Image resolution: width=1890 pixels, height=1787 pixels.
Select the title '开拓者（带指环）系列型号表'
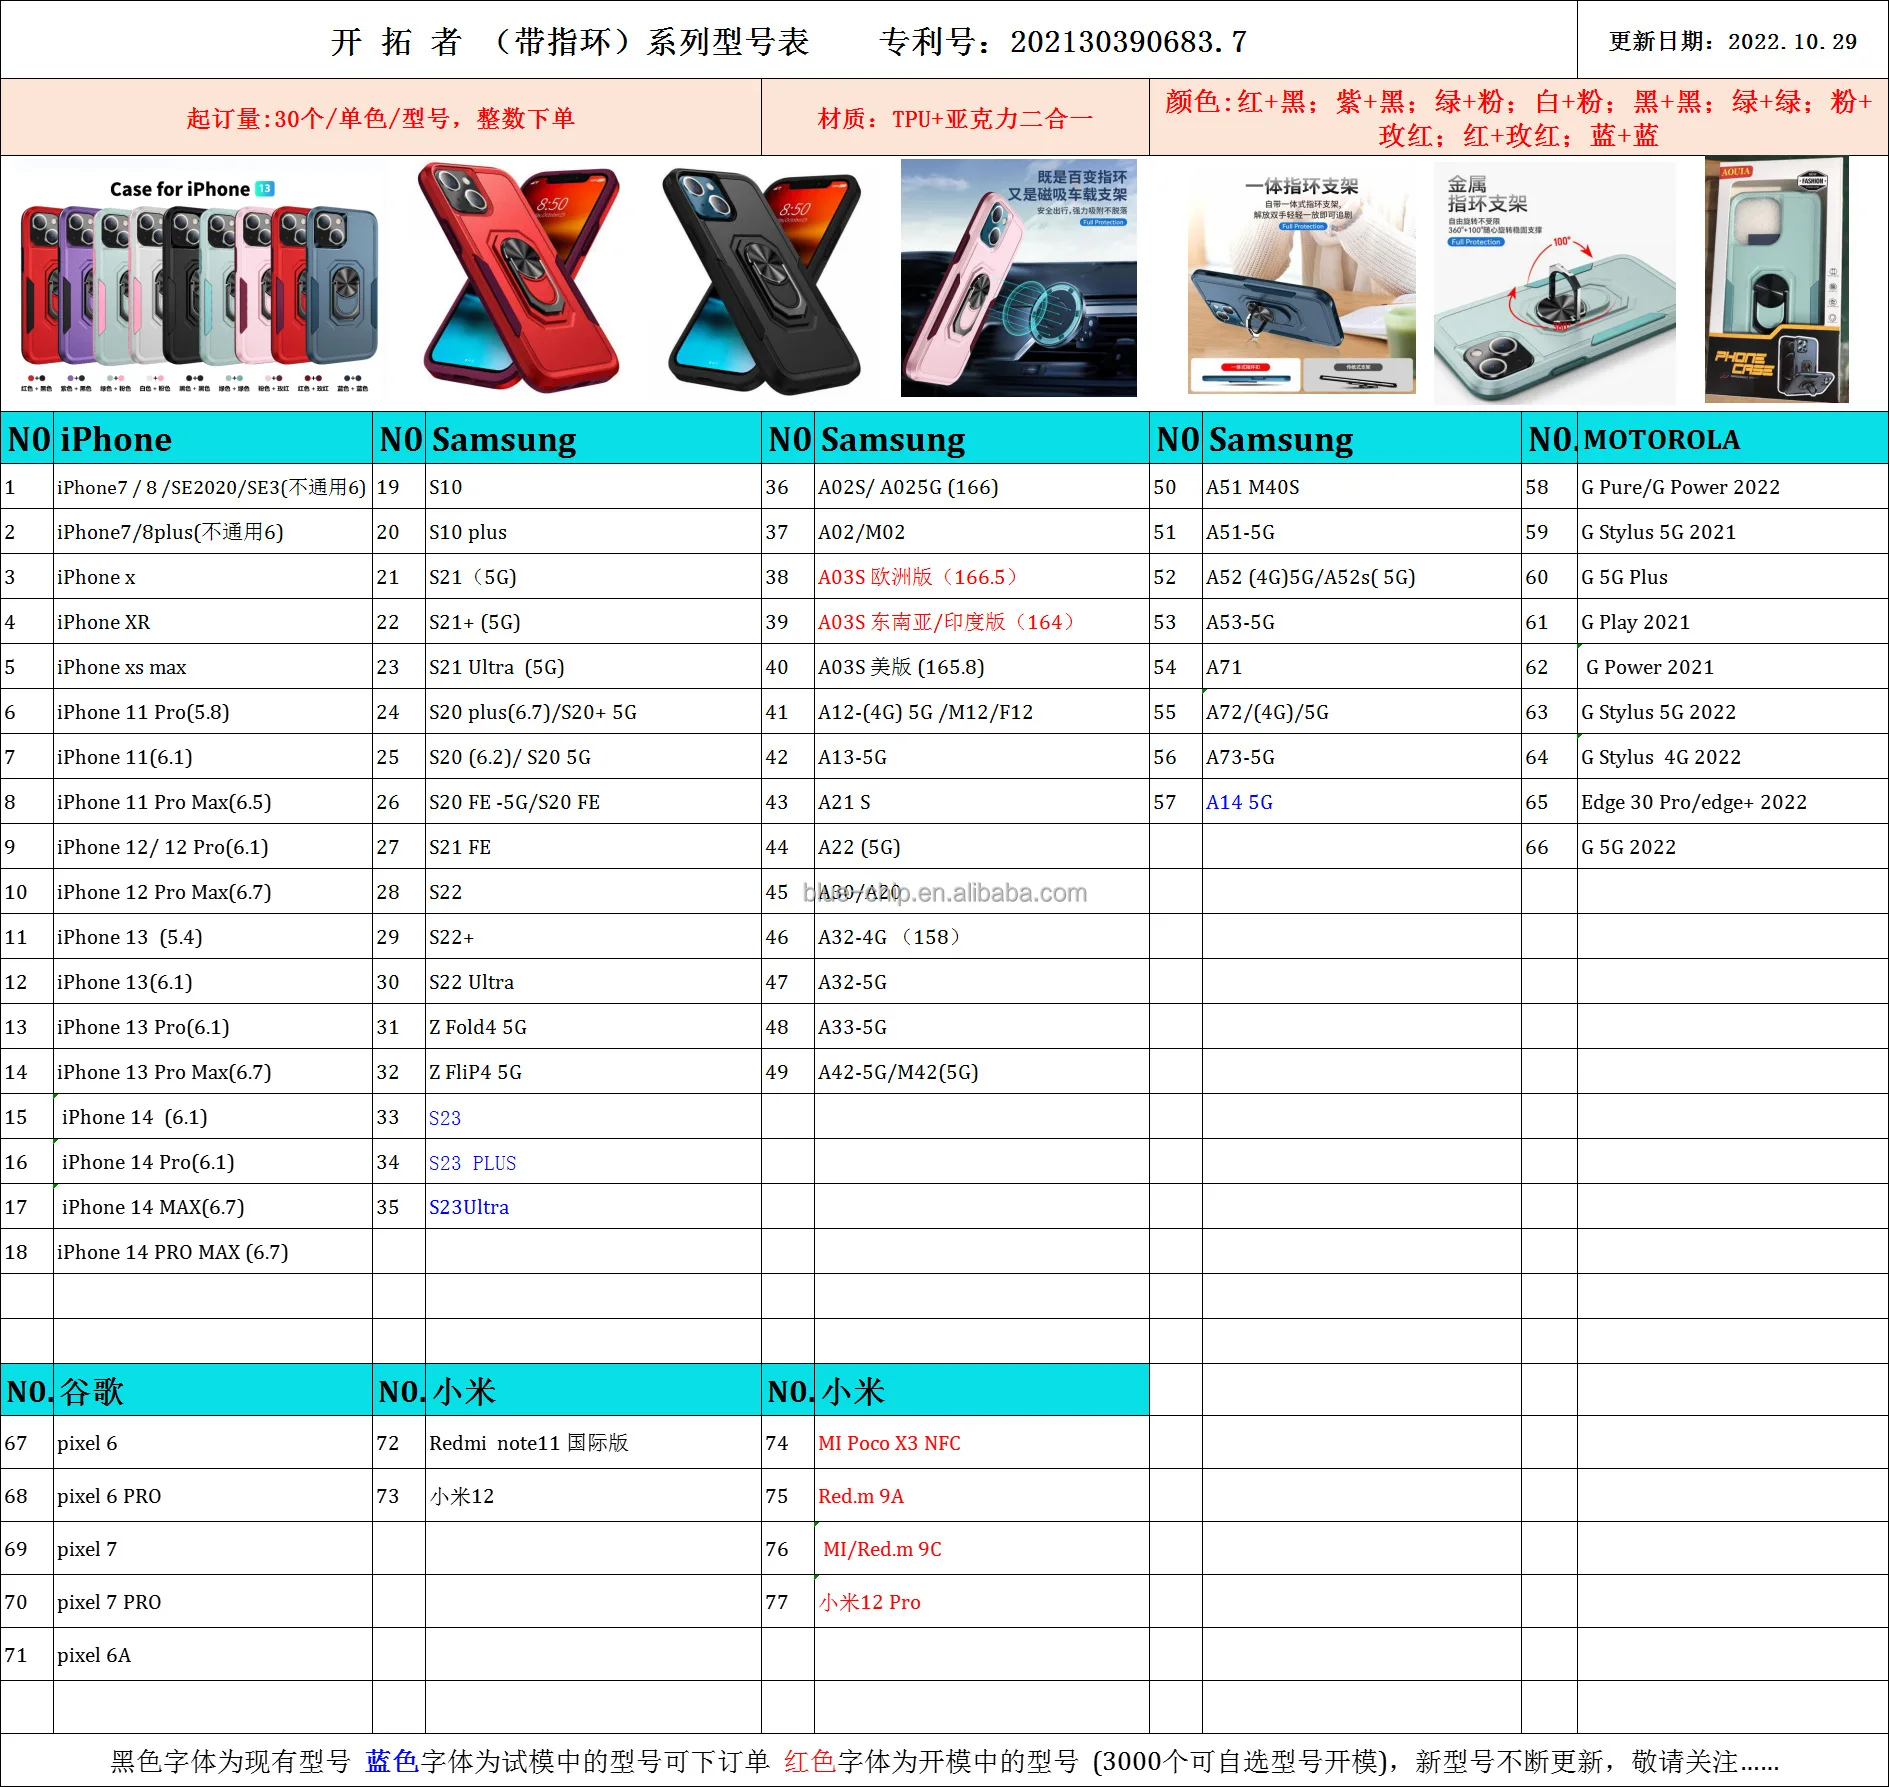[x=570, y=42]
